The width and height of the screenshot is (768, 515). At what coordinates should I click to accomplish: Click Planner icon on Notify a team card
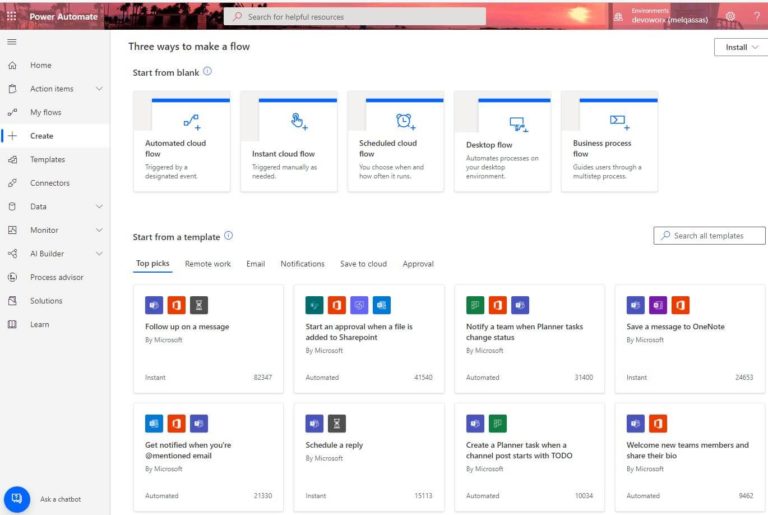(475, 305)
